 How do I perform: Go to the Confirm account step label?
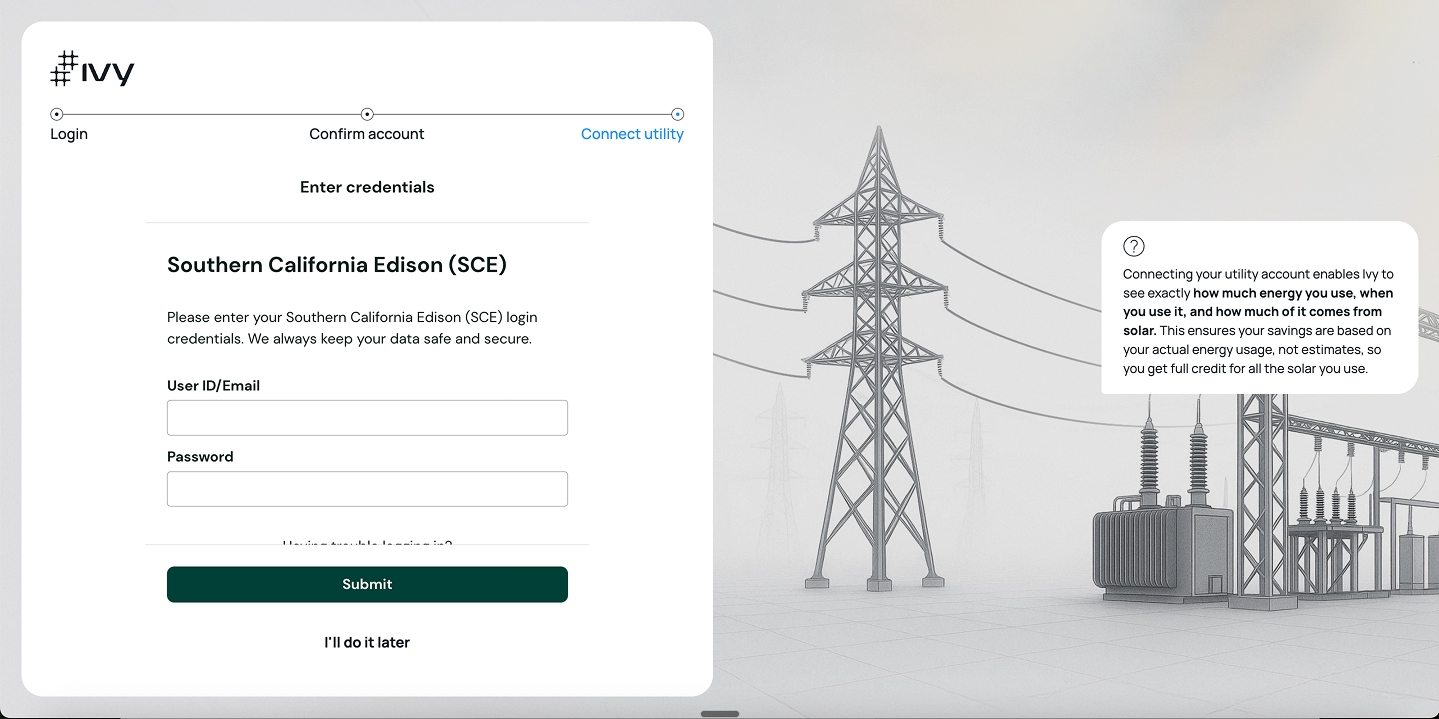(367, 134)
